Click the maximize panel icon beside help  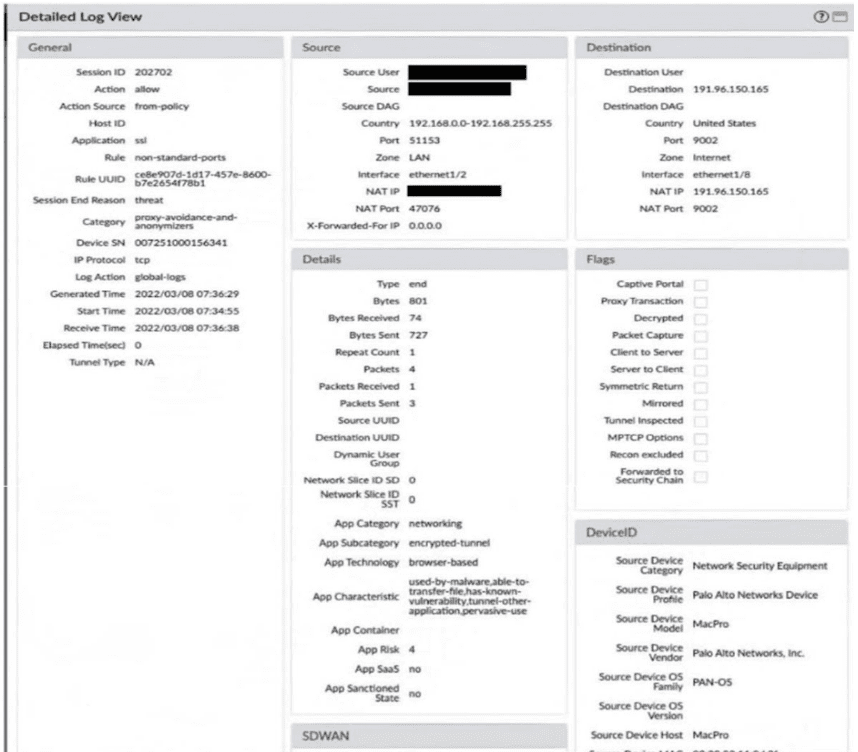[x=836, y=17]
